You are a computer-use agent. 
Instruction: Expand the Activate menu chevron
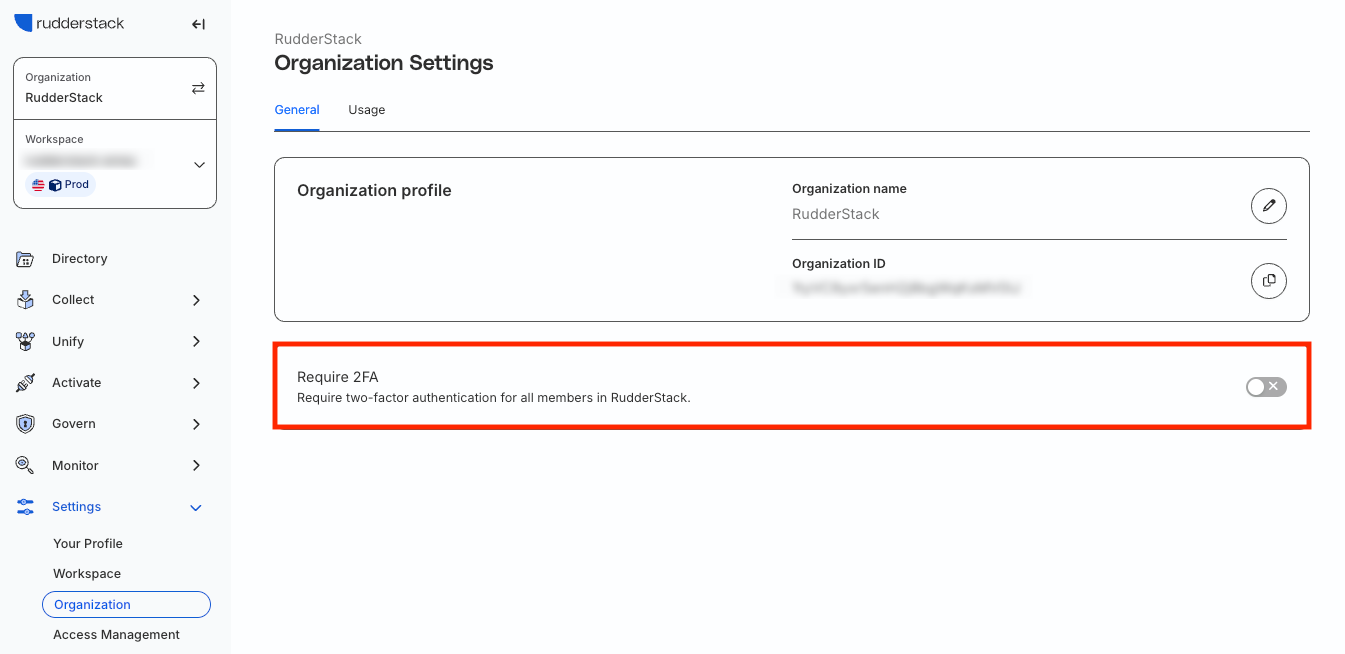click(196, 383)
